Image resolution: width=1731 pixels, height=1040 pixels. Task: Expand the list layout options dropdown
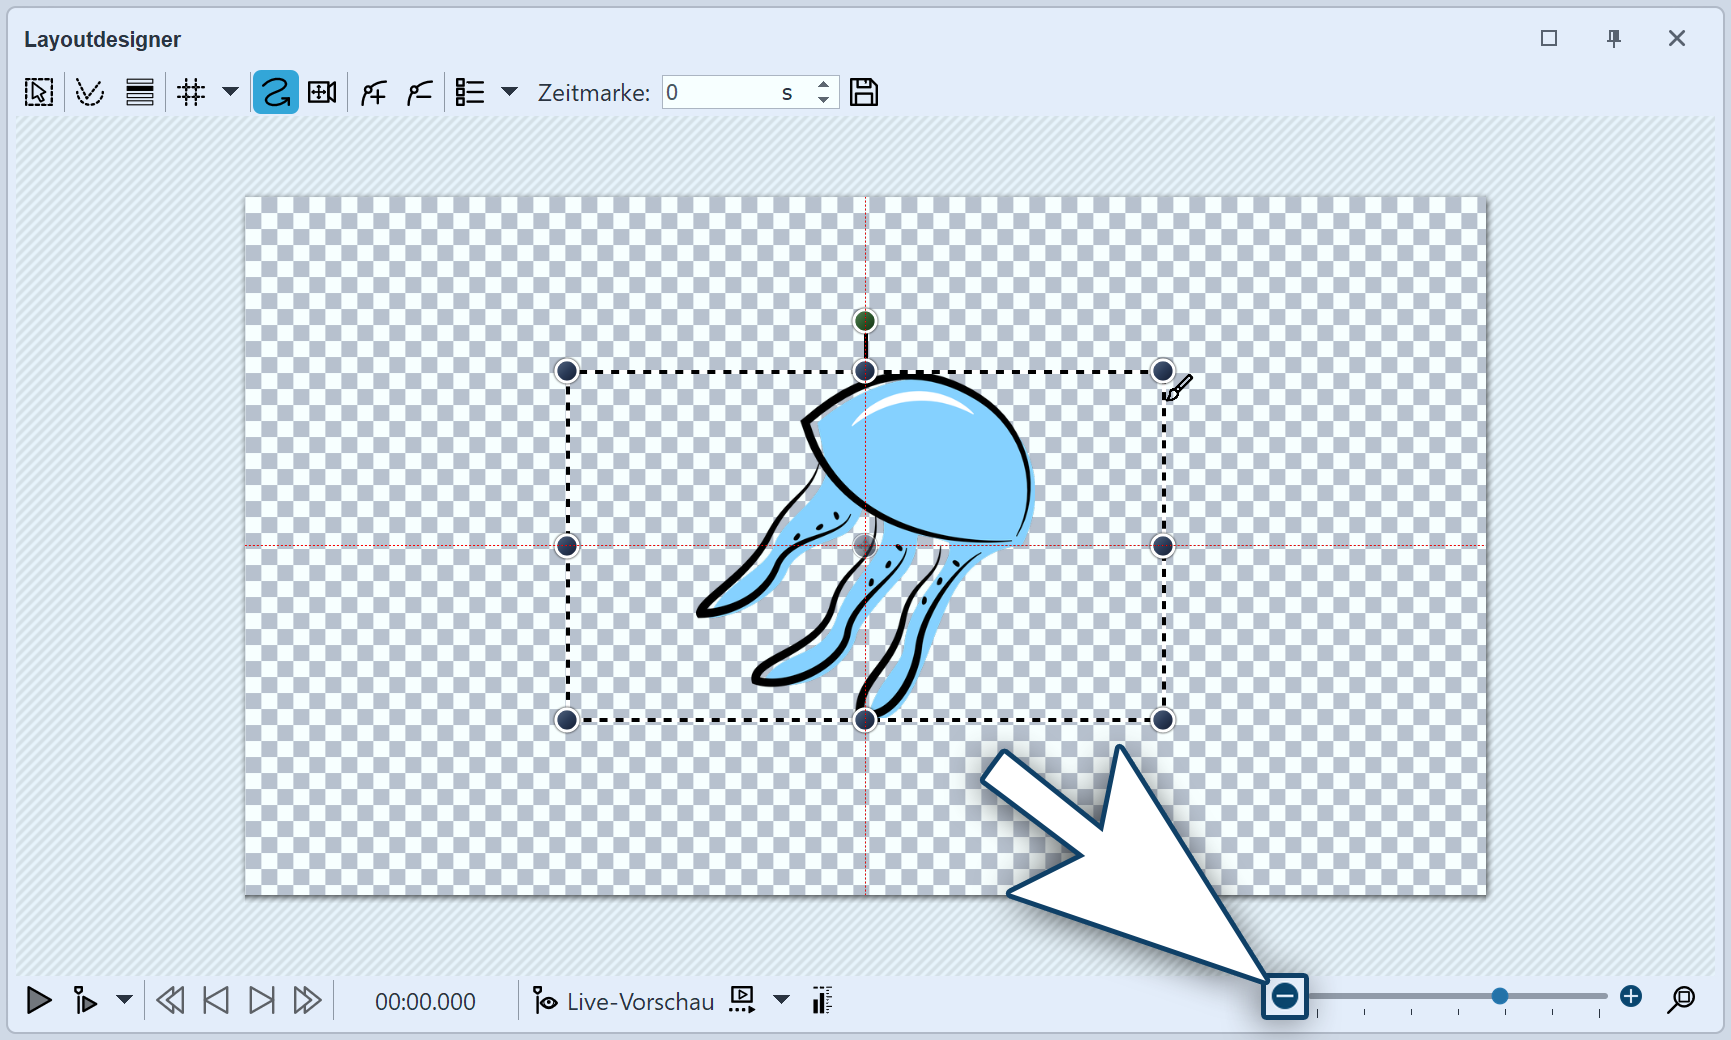(x=509, y=92)
